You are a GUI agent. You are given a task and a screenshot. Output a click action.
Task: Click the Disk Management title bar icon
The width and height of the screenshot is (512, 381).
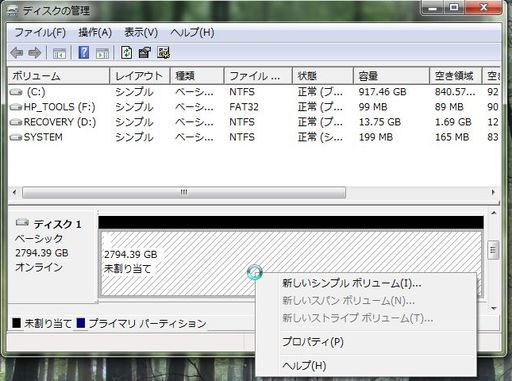click(x=12, y=11)
